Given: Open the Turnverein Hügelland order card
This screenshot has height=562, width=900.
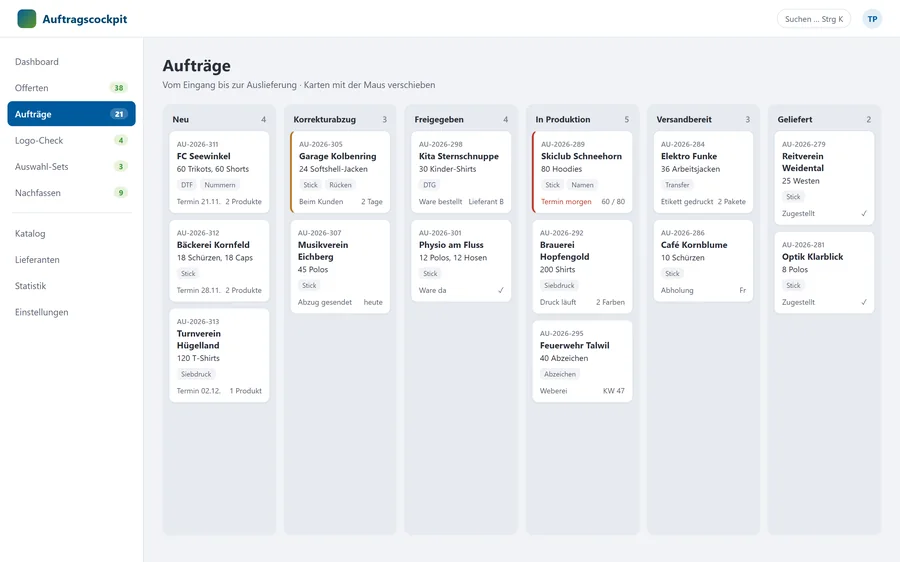Looking at the screenshot, I should pyautogui.click(x=219, y=355).
